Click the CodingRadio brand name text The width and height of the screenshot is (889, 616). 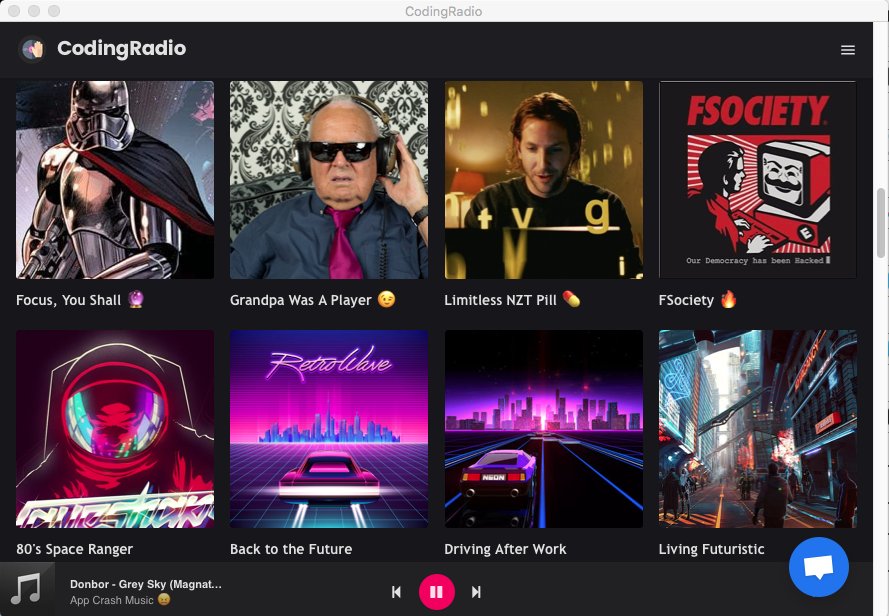coord(121,49)
